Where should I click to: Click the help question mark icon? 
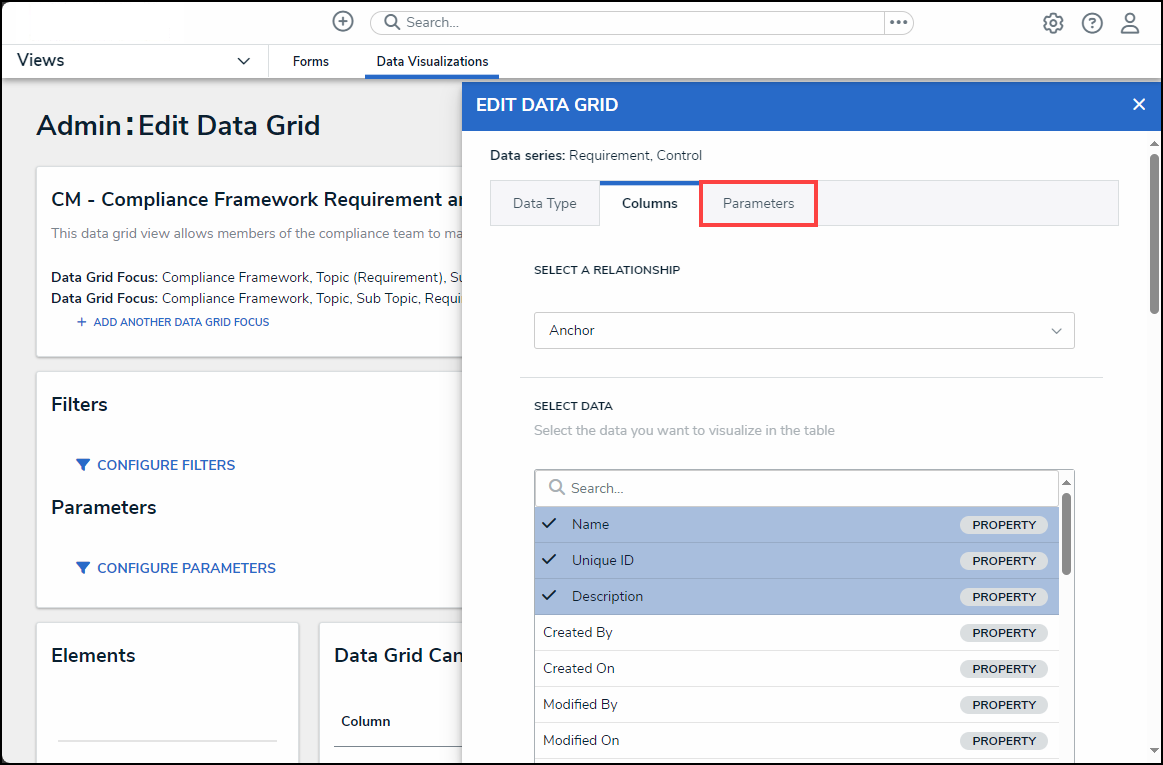coord(1092,23)
